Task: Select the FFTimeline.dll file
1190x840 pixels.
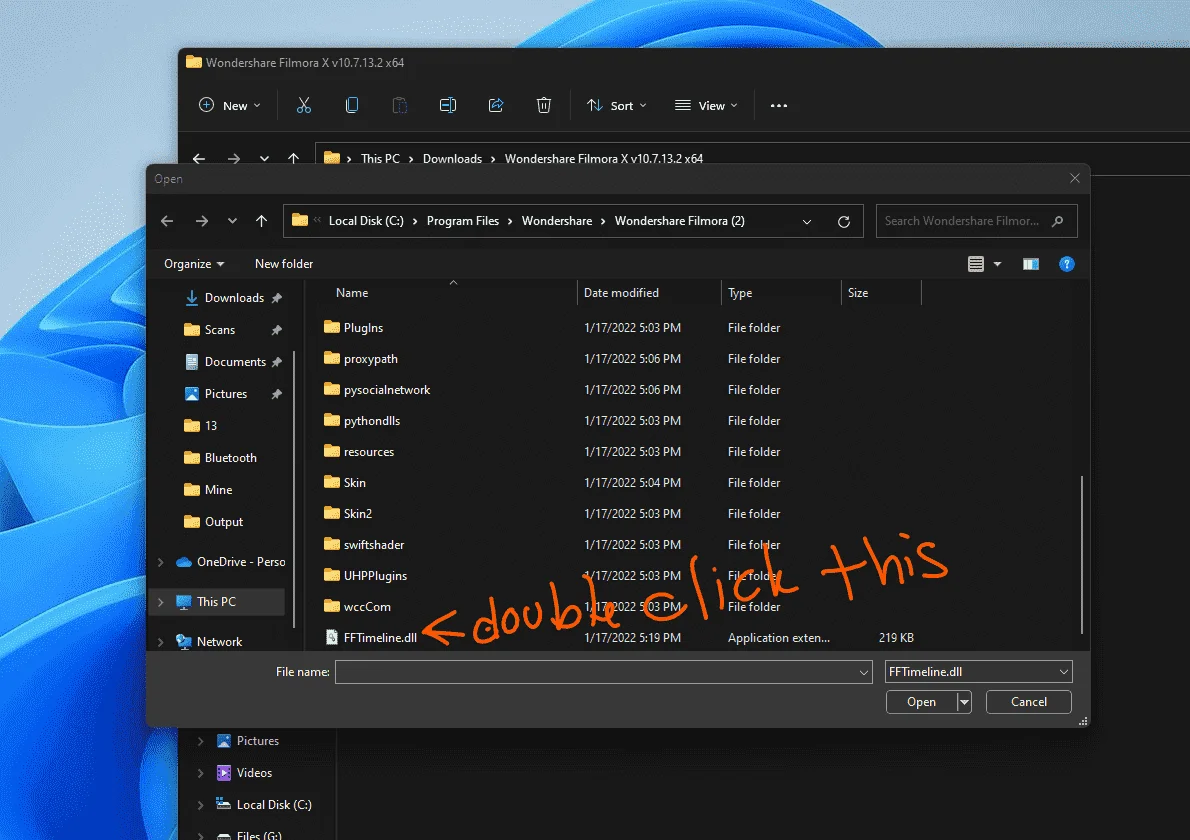Action: [x=380, y=637]
